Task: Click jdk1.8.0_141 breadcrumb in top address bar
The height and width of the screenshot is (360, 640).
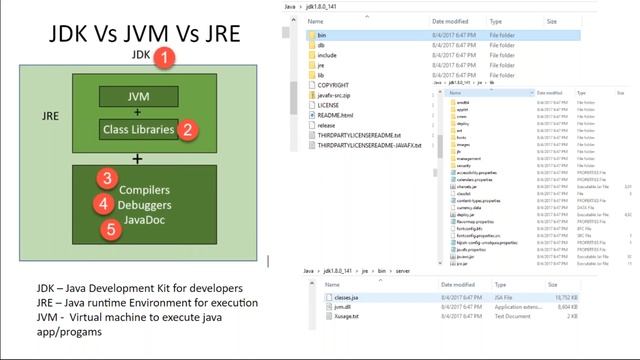Action: tap(321, 7)
